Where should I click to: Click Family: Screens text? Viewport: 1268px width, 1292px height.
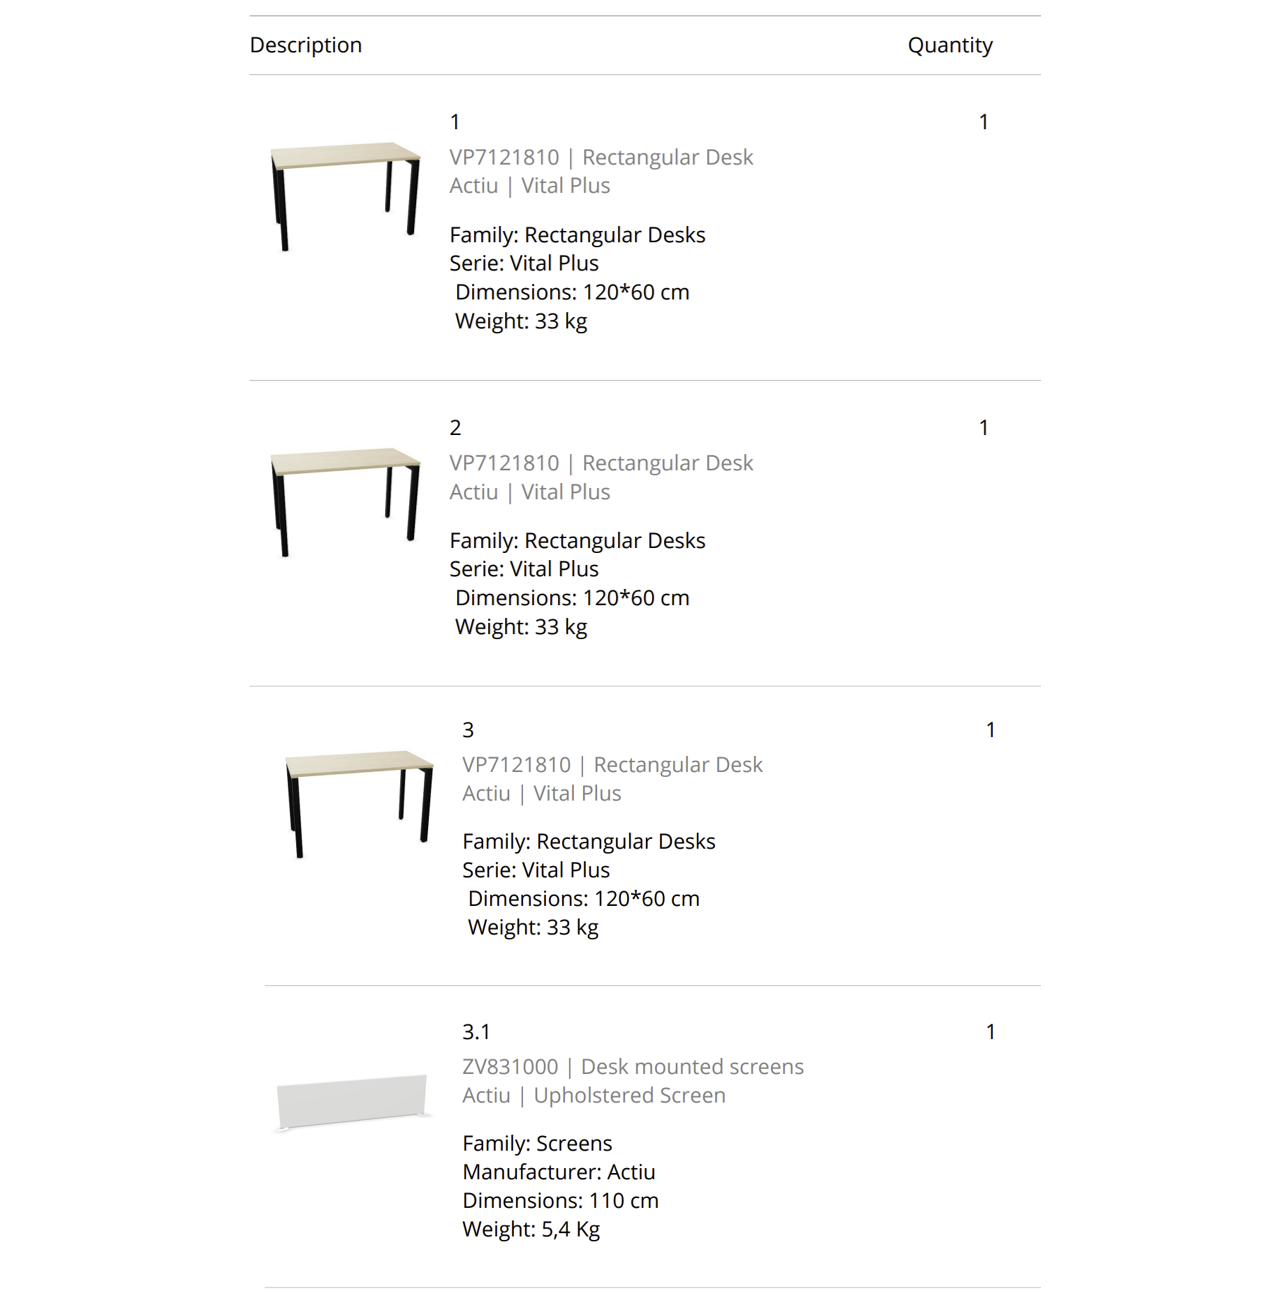point(537,1143)
